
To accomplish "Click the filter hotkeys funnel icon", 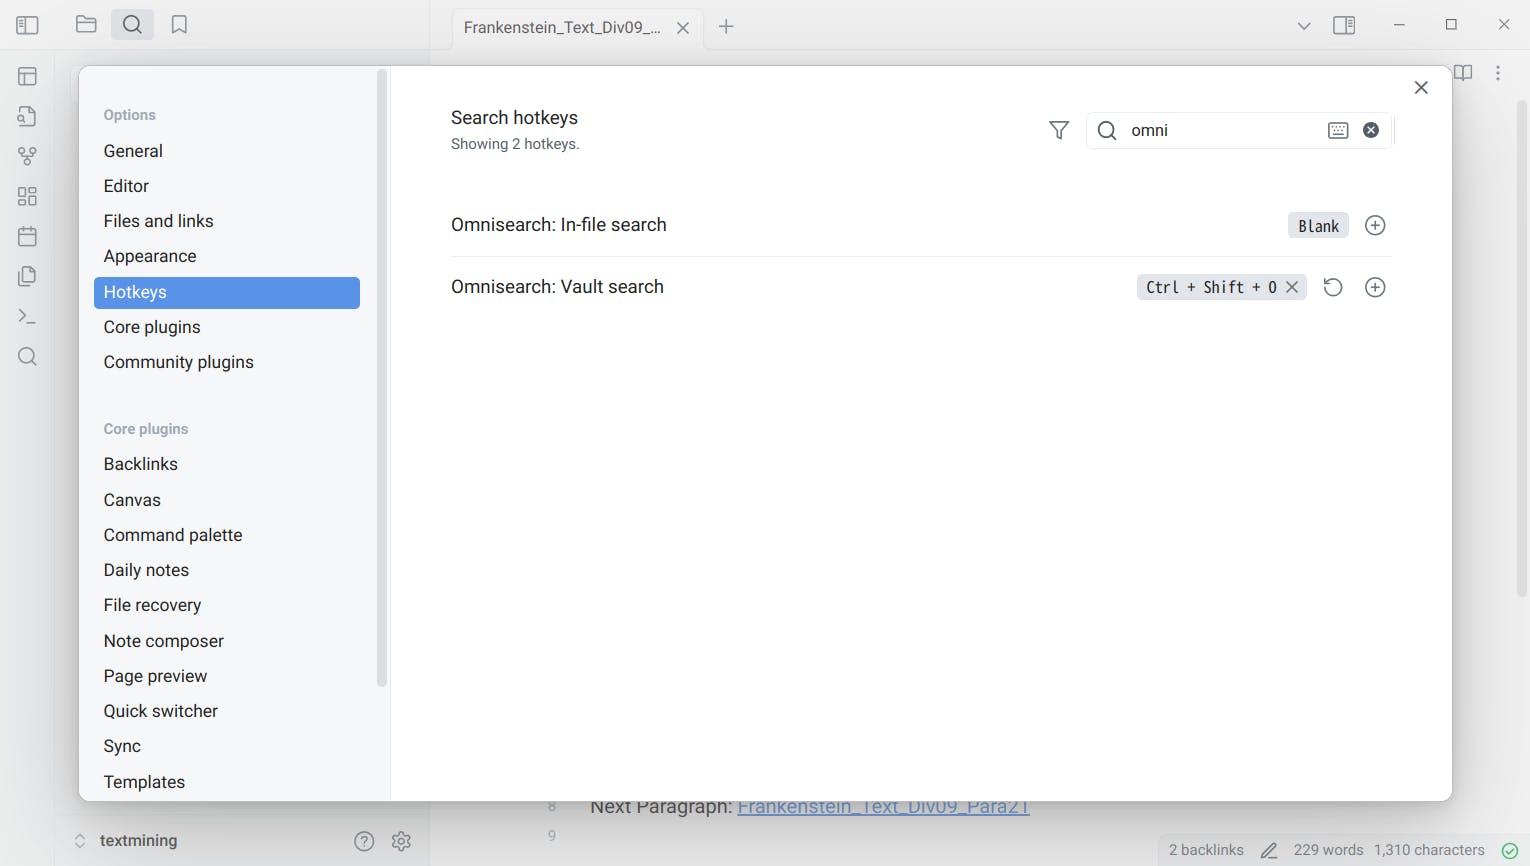I will [1059, 130].
